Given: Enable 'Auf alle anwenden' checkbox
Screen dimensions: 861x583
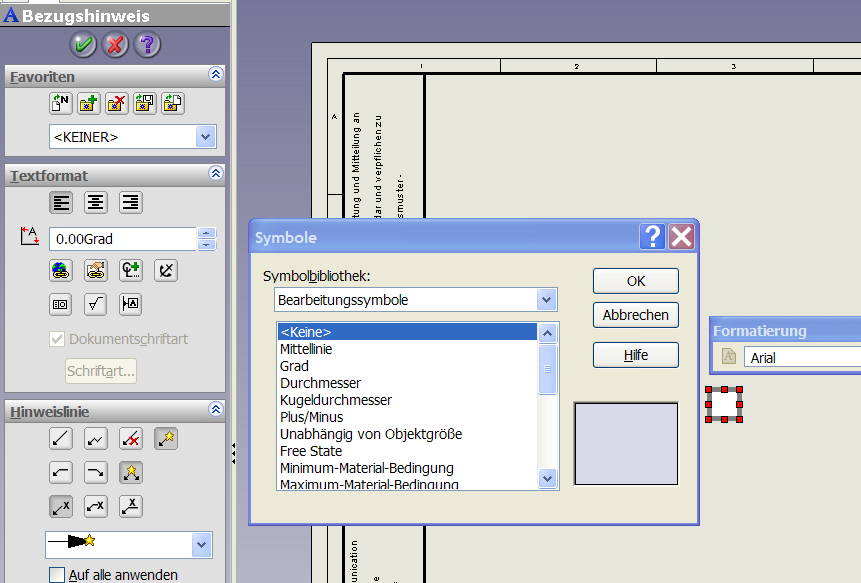Looking at the screenshot, I should (57, 575).
